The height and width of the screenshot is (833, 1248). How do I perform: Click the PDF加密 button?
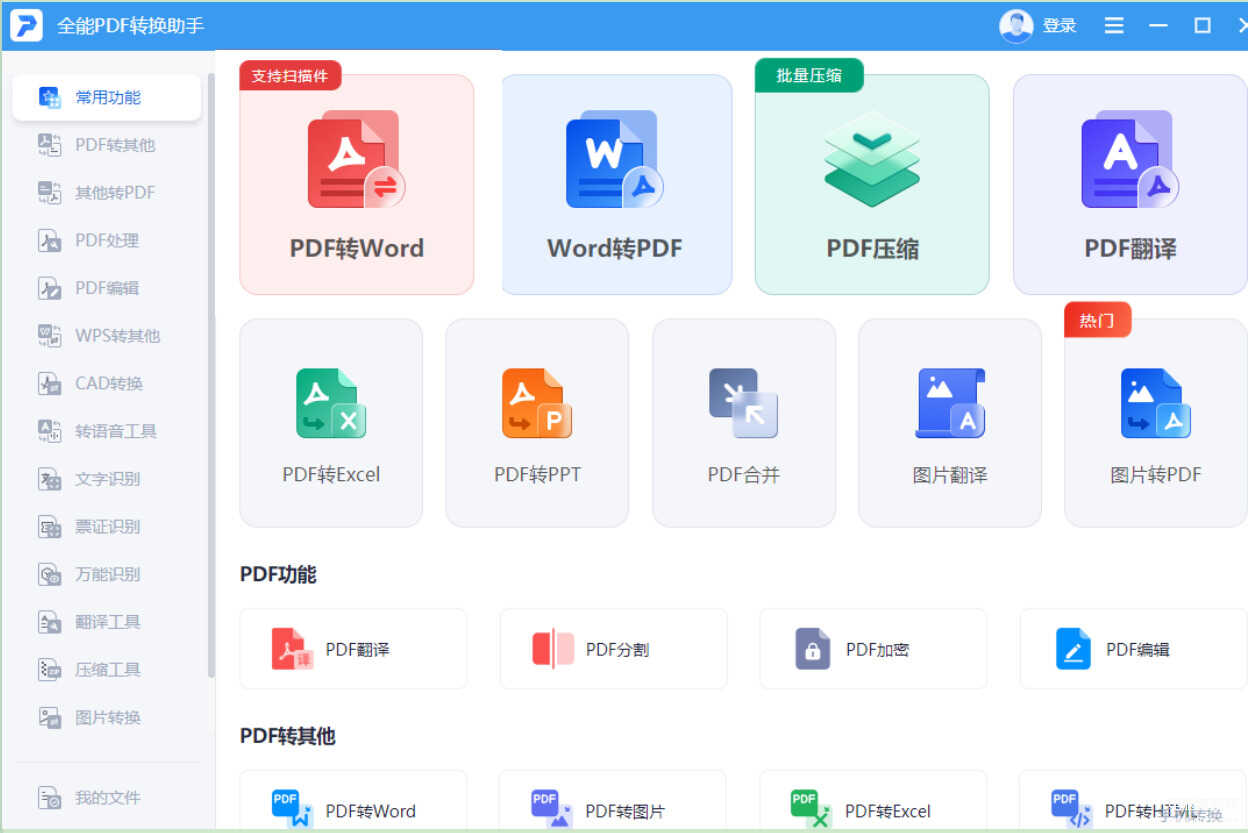coord(873,649)
